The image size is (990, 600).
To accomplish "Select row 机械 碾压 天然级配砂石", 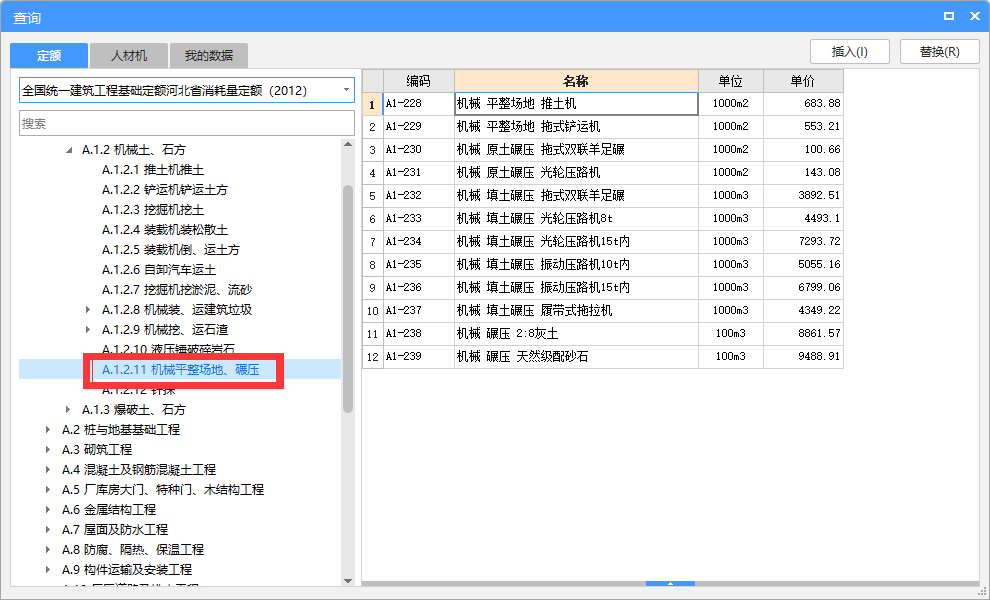I will tap(576, 357).
